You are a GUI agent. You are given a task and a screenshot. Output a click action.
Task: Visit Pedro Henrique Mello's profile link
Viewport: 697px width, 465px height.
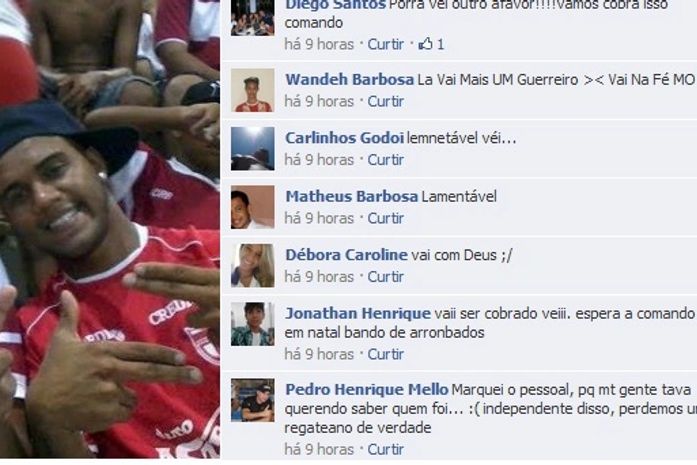click(367, 389)
